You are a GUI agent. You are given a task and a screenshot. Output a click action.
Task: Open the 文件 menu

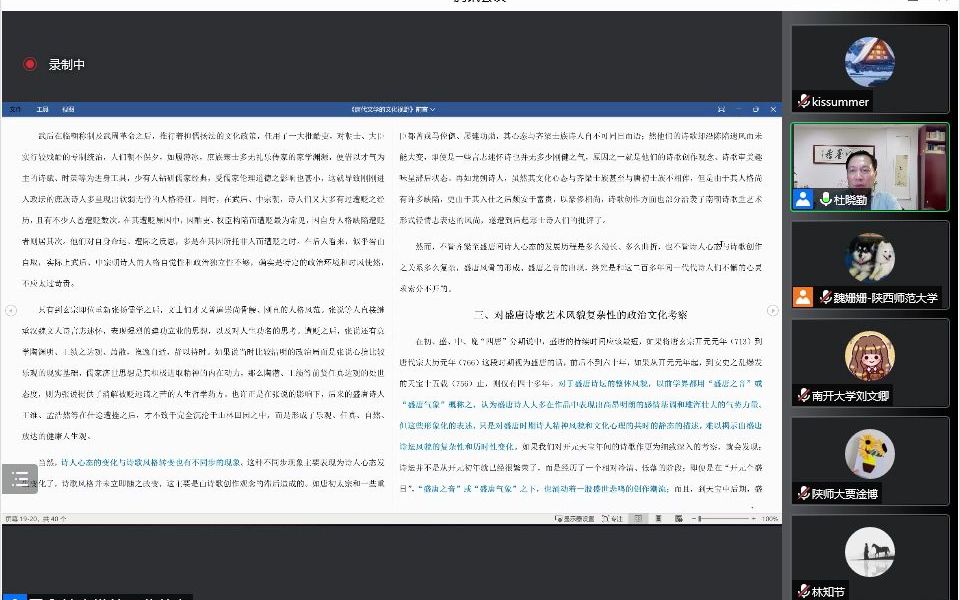tap(14, 108)
